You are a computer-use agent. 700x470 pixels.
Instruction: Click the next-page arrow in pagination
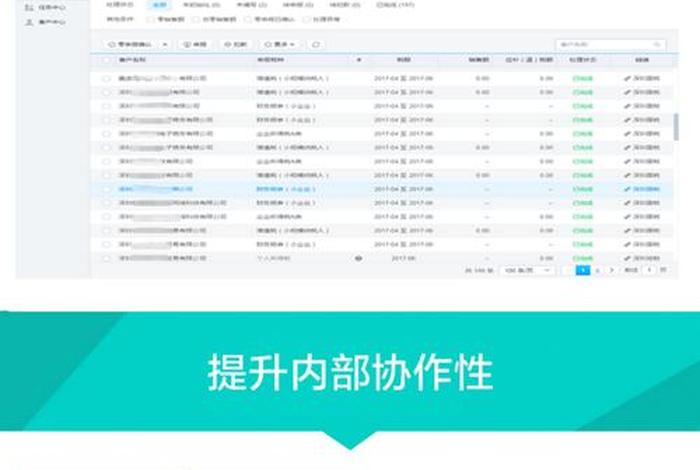(x=612, y=270)
